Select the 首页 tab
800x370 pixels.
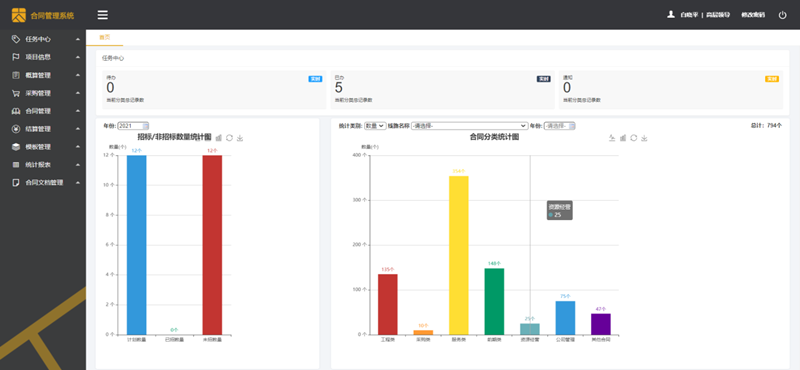pyautogui.click(x=104, y=37)
